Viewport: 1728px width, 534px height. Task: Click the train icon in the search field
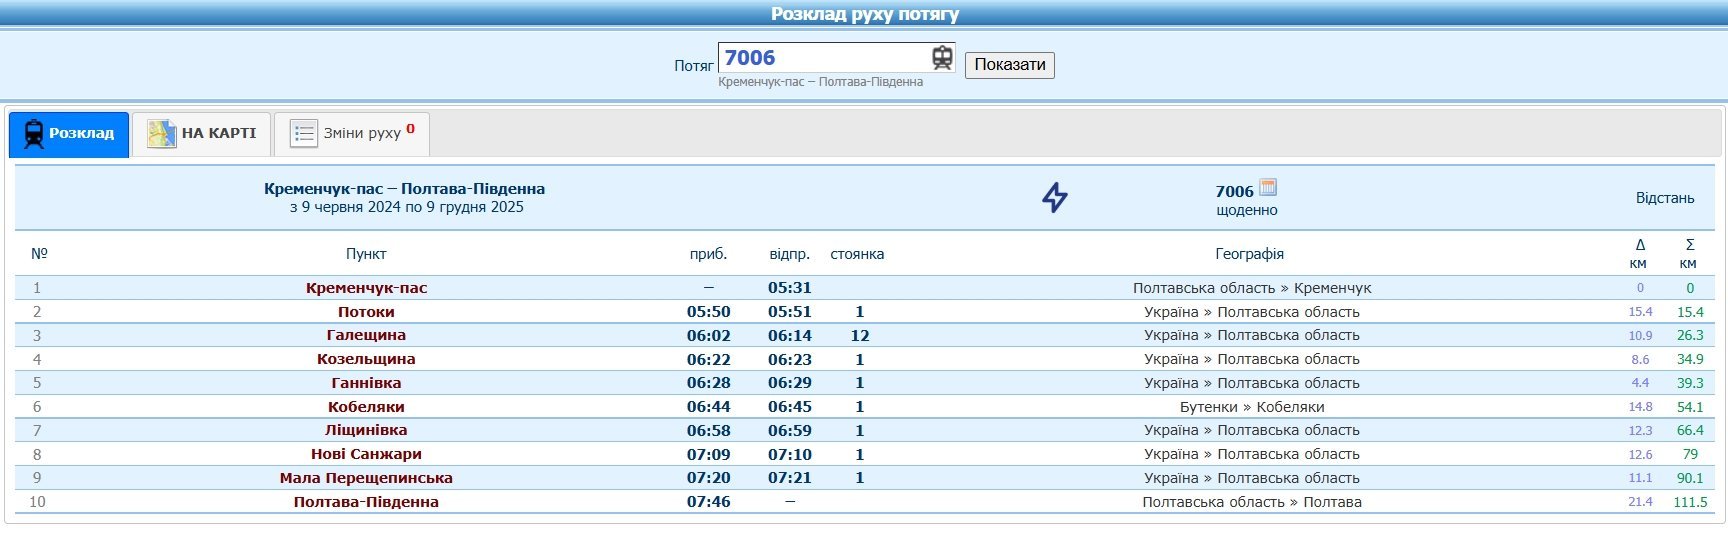point(941,58)
